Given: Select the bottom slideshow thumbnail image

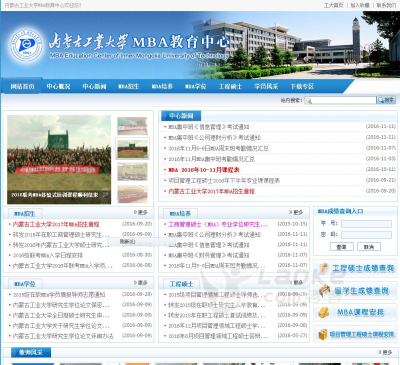Looking at the screenshot, I should click(x=132, y=194).
